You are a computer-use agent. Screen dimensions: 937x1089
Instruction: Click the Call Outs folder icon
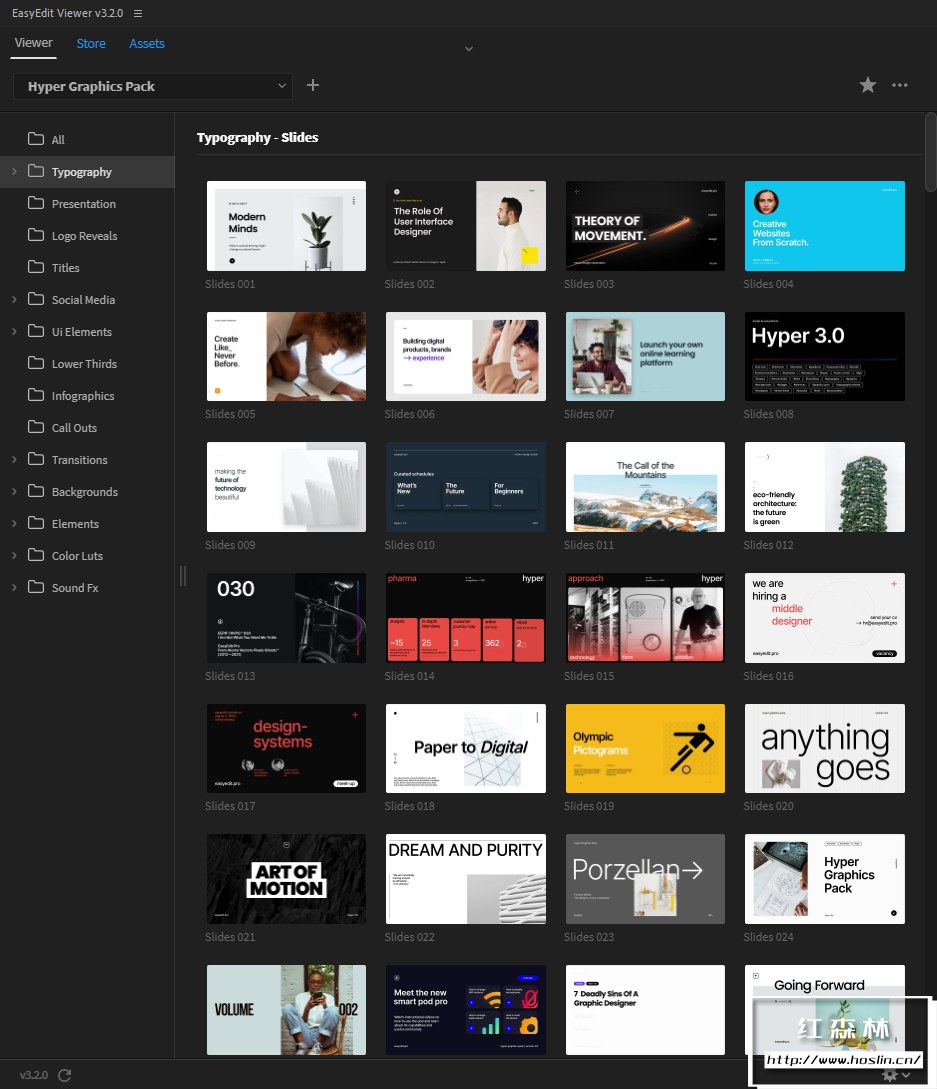[x=36, y=428]
